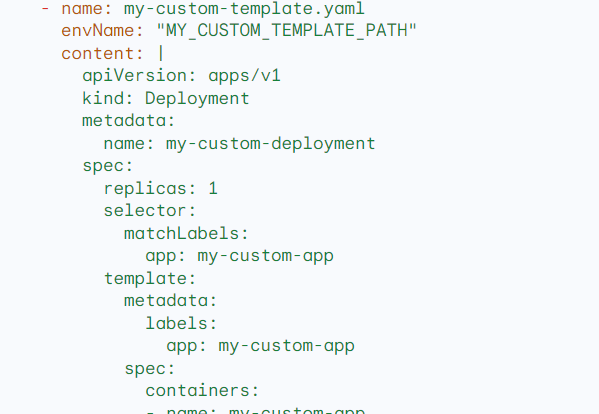
Task: Click the labels key
Action: (181, 323)
